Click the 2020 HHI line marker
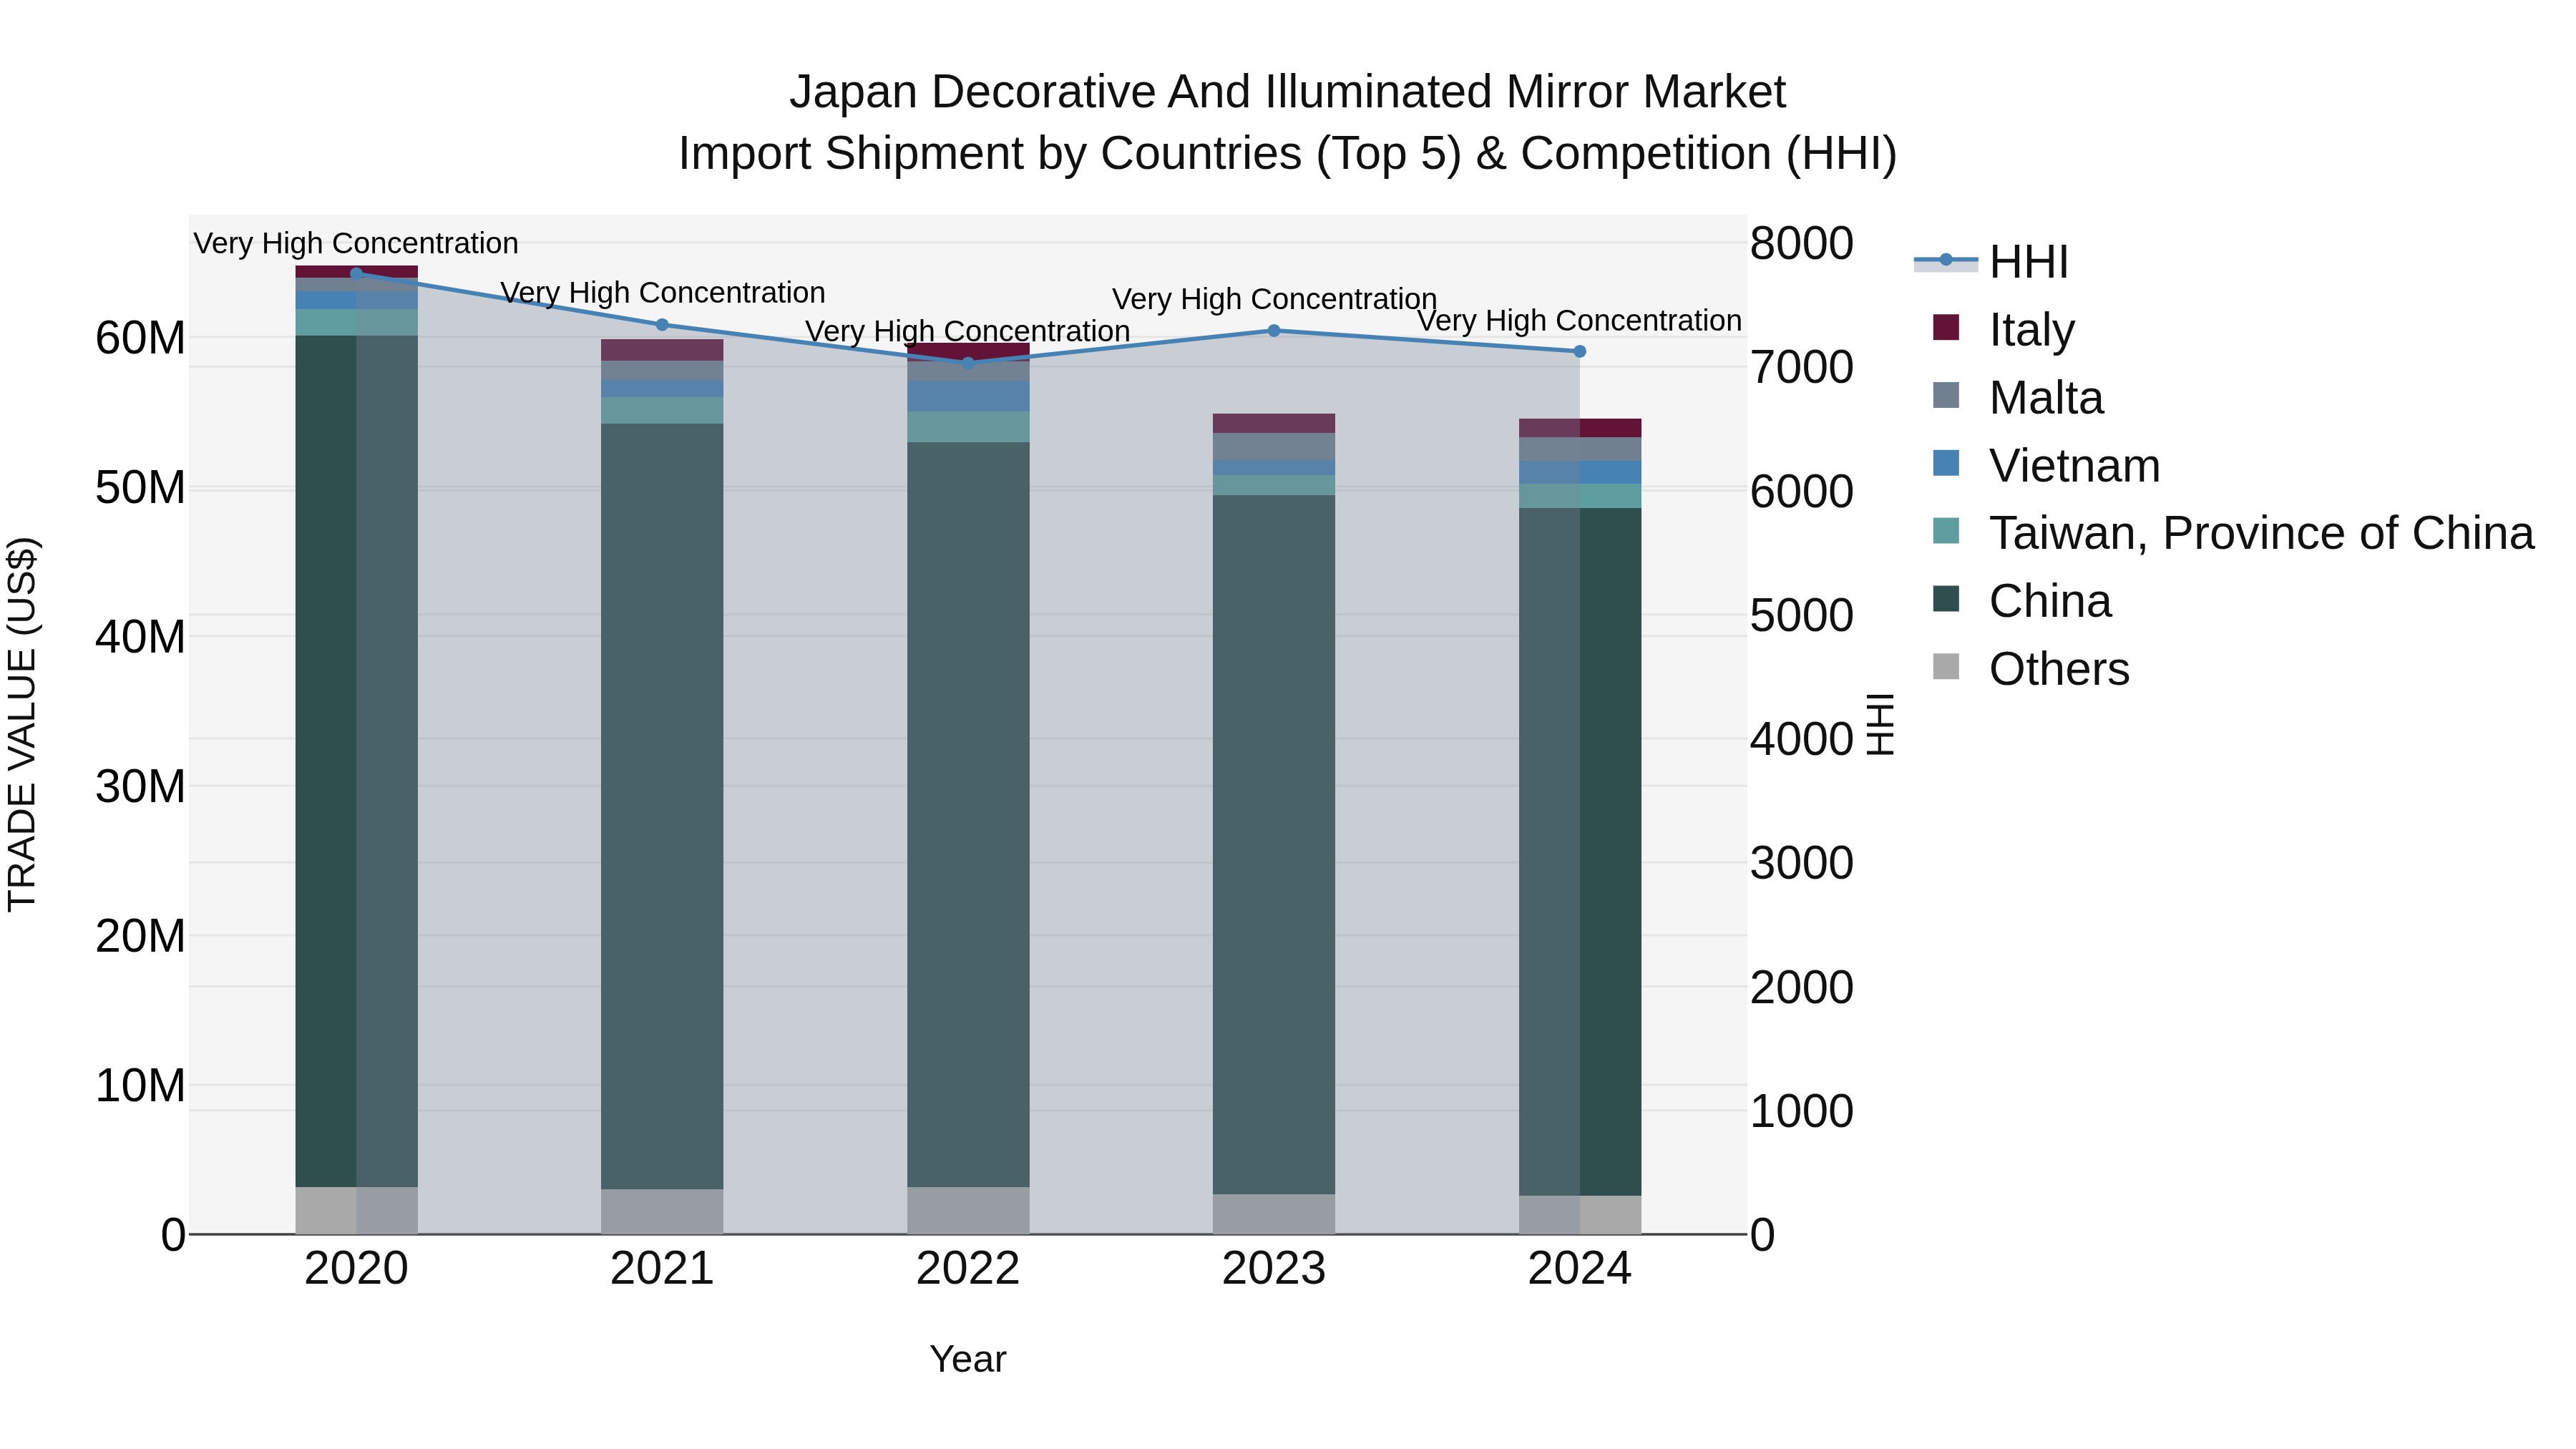The height and width of the screenshot is (1449, 2576). 356,273
